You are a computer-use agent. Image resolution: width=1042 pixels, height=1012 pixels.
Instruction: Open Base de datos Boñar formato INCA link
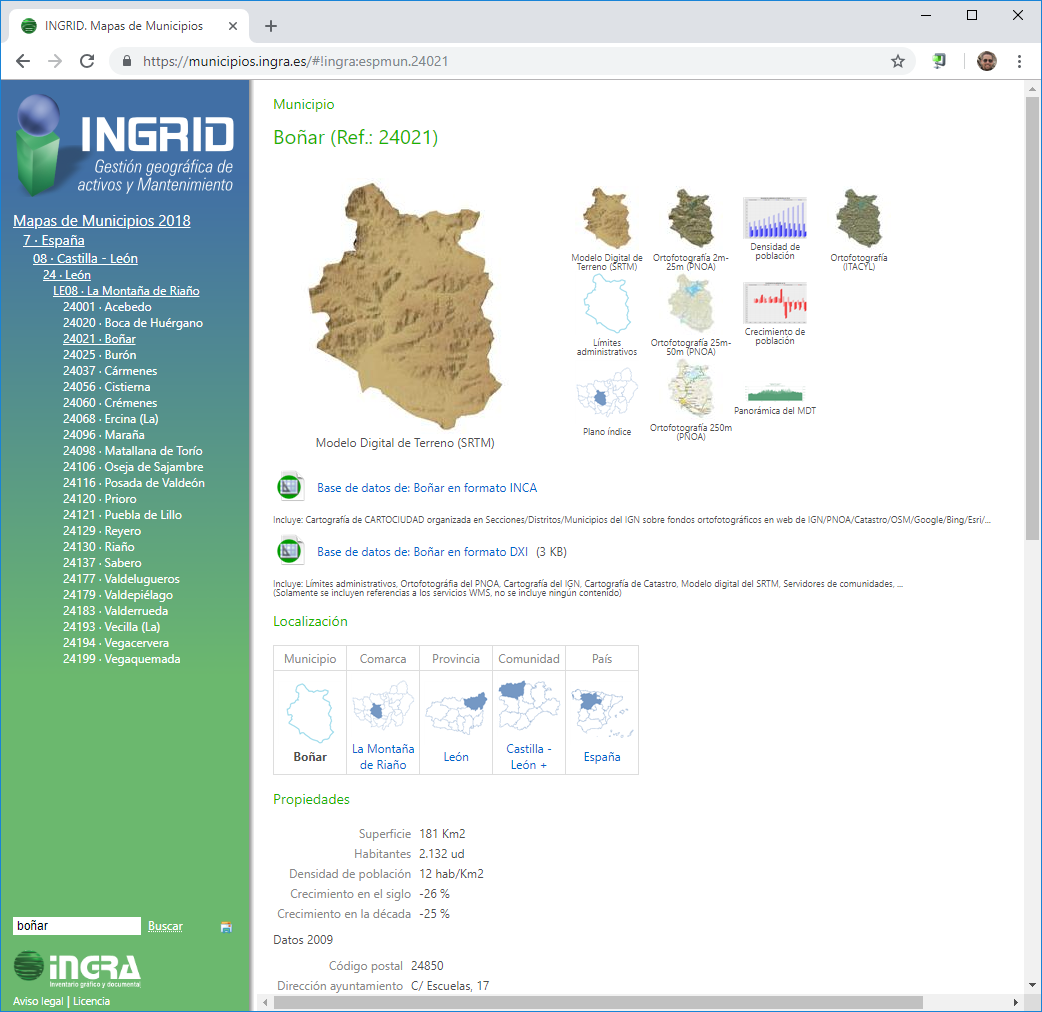(x=426, y=488)
